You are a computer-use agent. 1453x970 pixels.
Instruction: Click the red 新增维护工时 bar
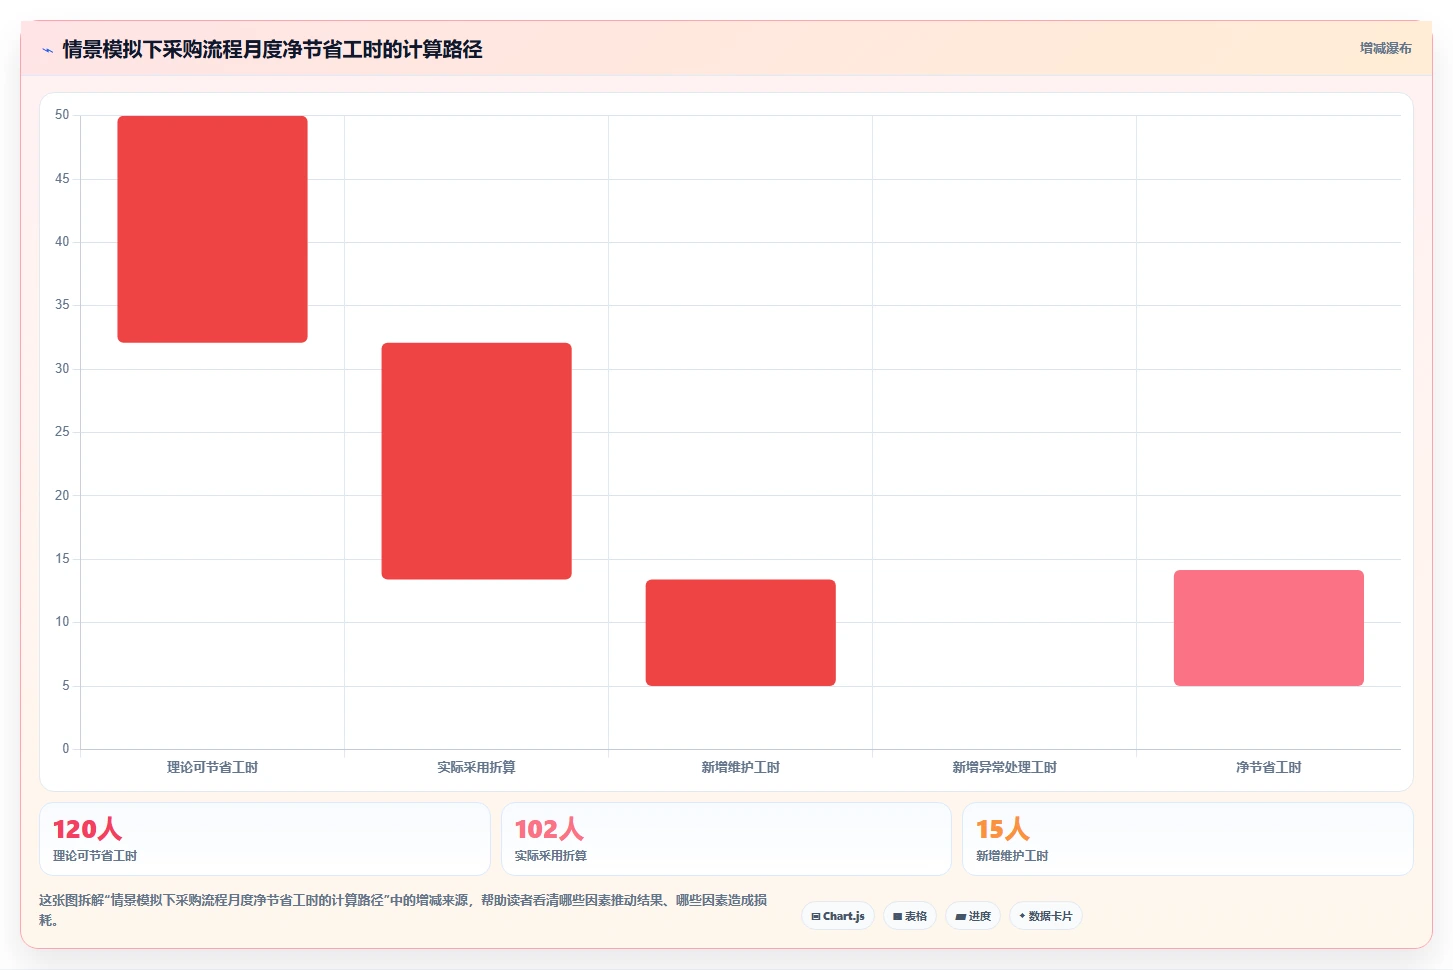740,633
